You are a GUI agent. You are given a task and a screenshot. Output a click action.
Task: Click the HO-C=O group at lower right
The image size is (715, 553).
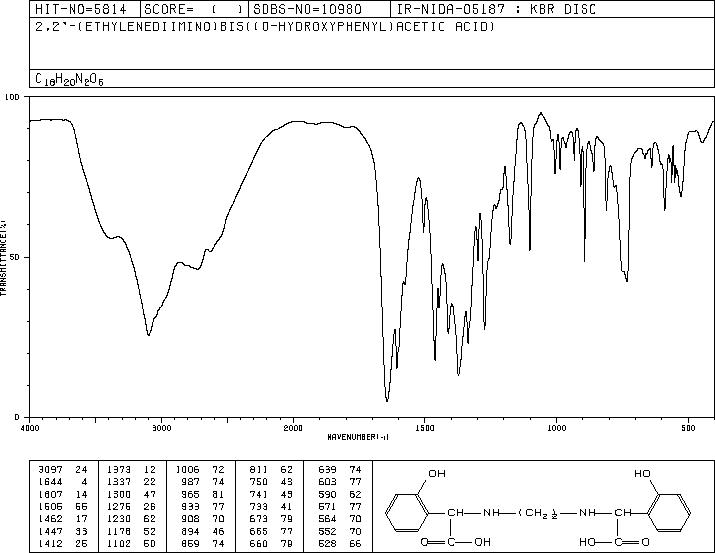click(614, 543)
